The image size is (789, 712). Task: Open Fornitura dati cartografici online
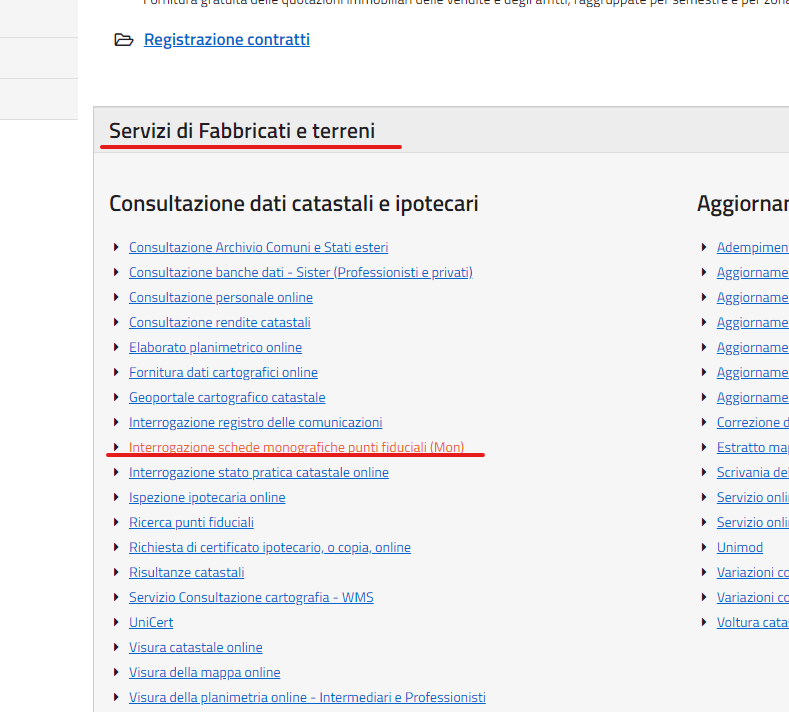point(223,372)
